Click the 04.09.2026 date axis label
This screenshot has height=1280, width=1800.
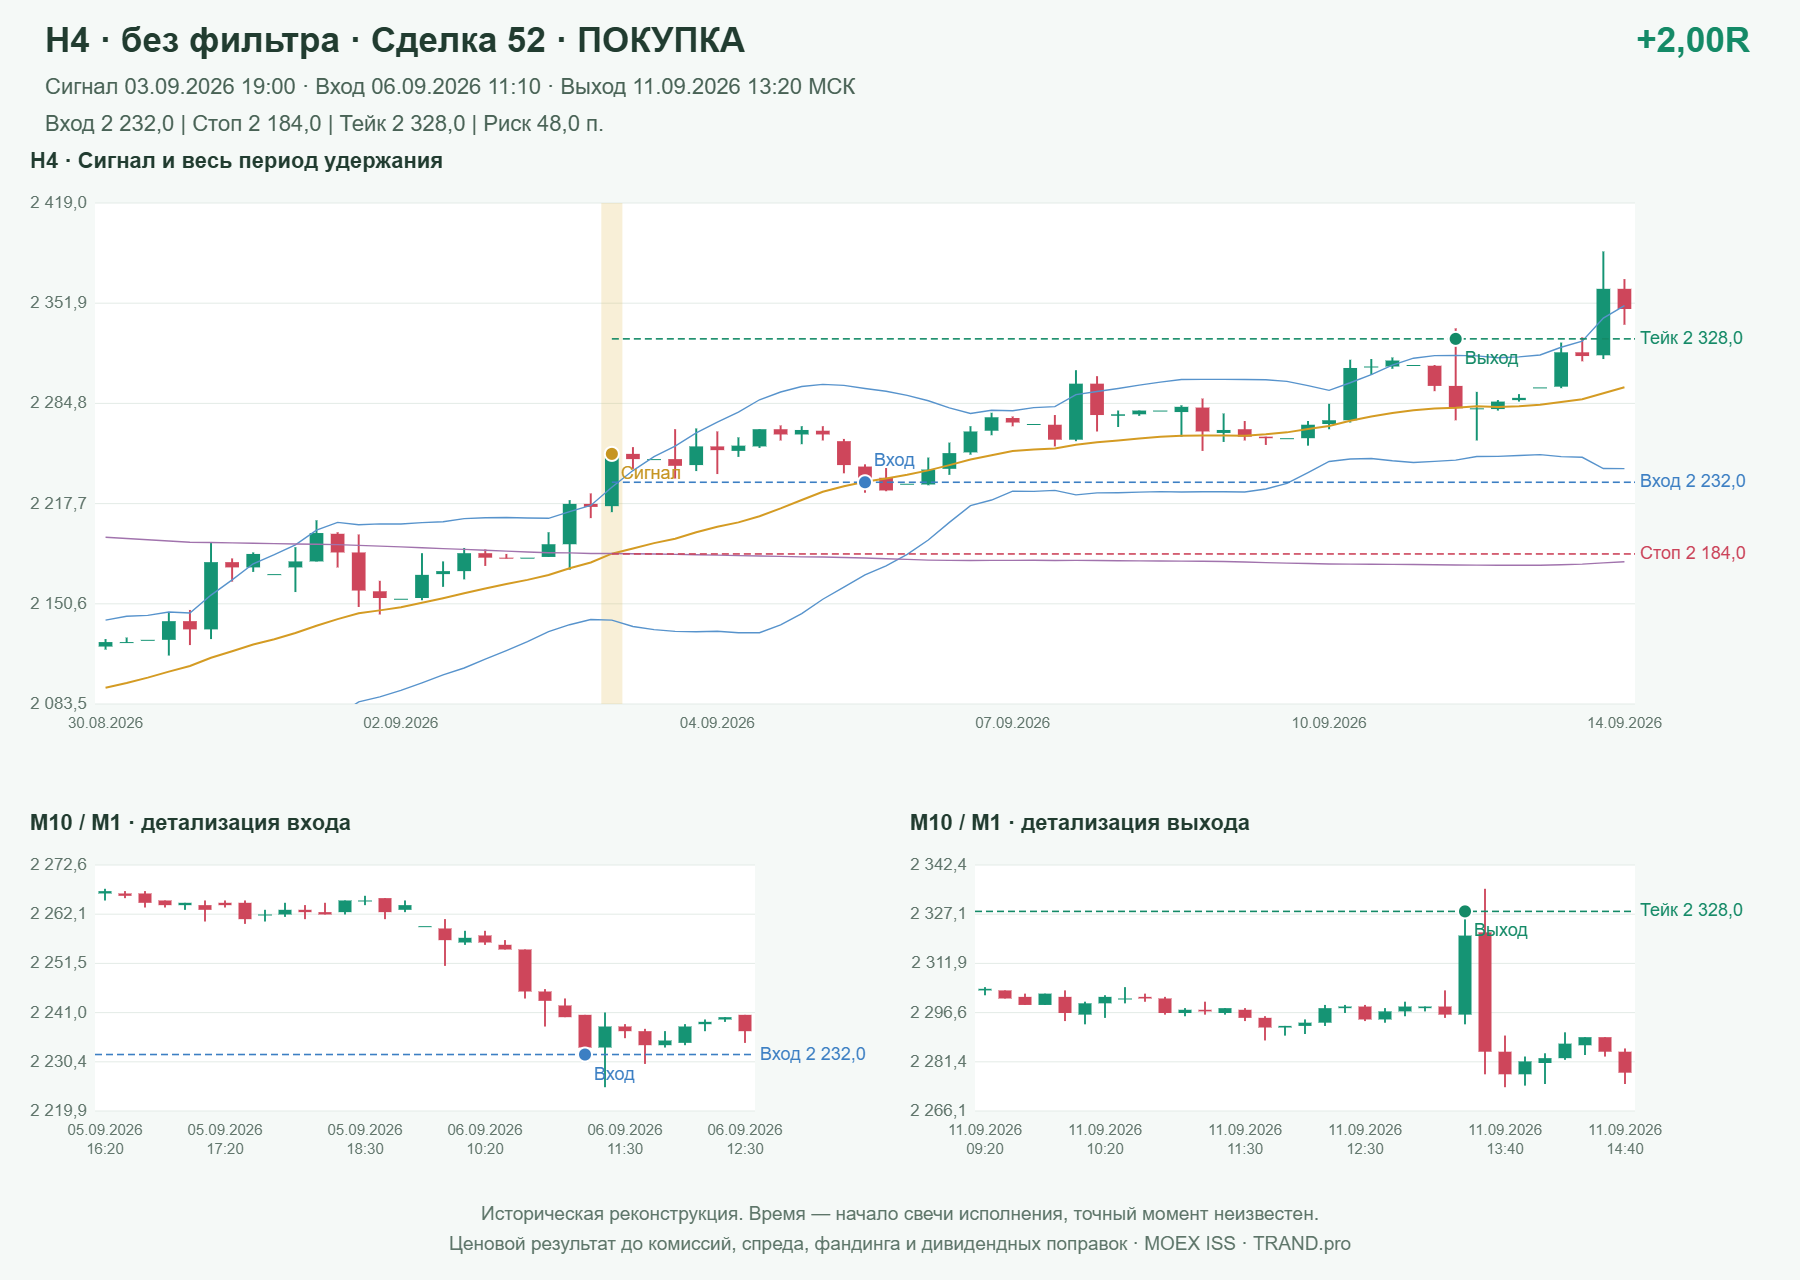coord(717,723)
